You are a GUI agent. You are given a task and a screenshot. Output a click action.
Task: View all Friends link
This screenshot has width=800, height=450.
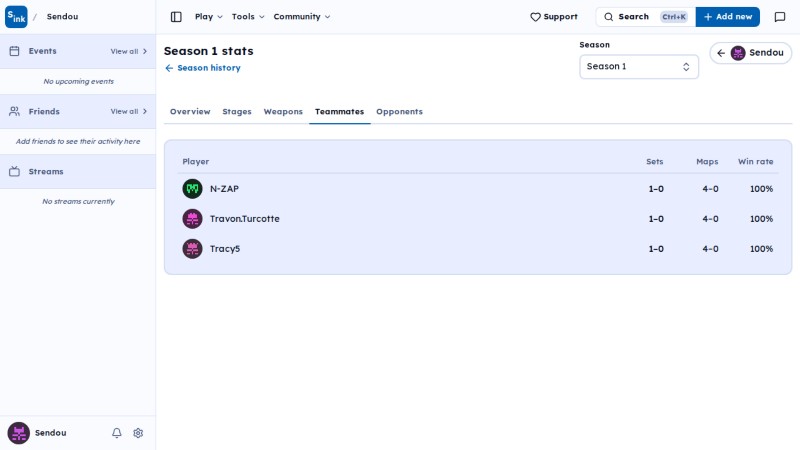click(x=129, y=112)
